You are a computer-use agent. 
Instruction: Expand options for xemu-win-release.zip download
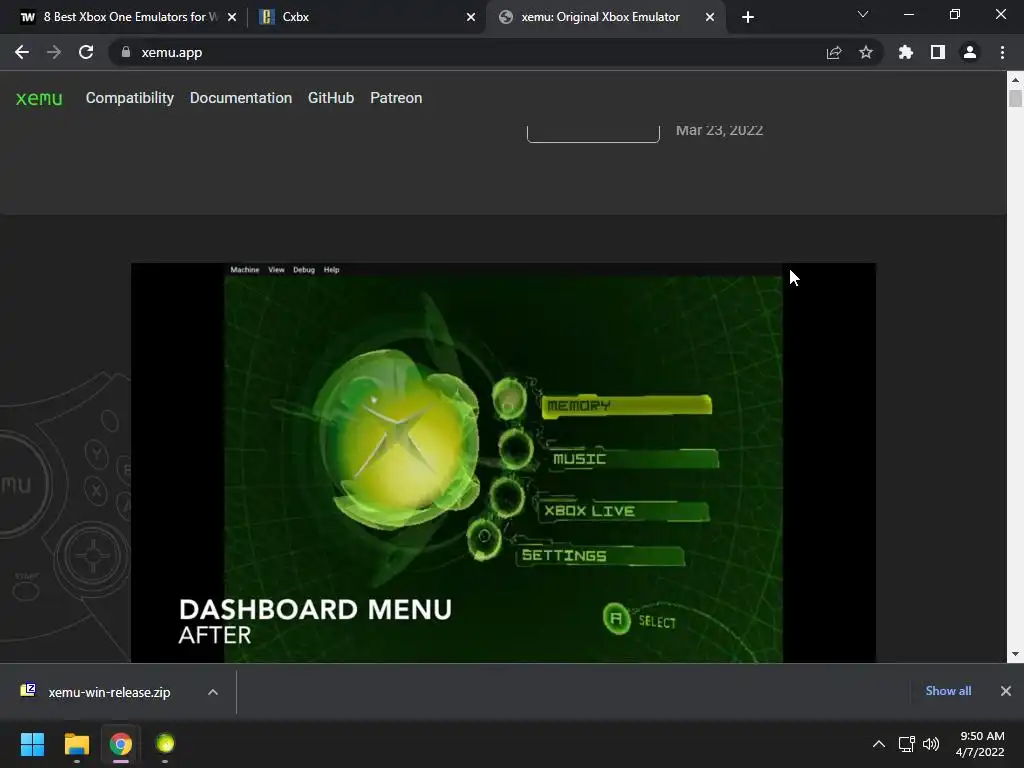point(213,692)
